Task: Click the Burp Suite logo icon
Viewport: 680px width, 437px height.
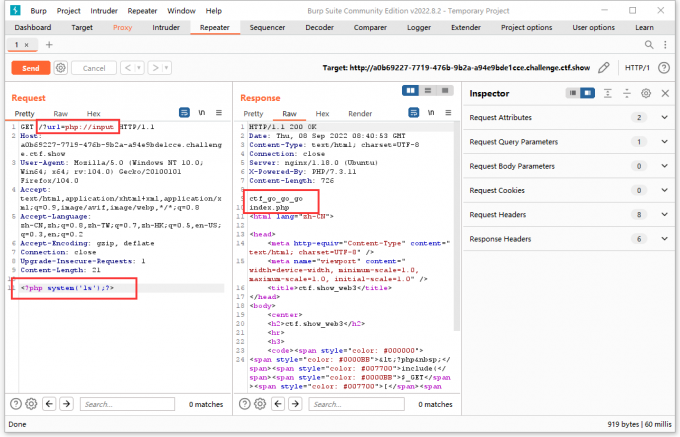Action: pos(15,10)
